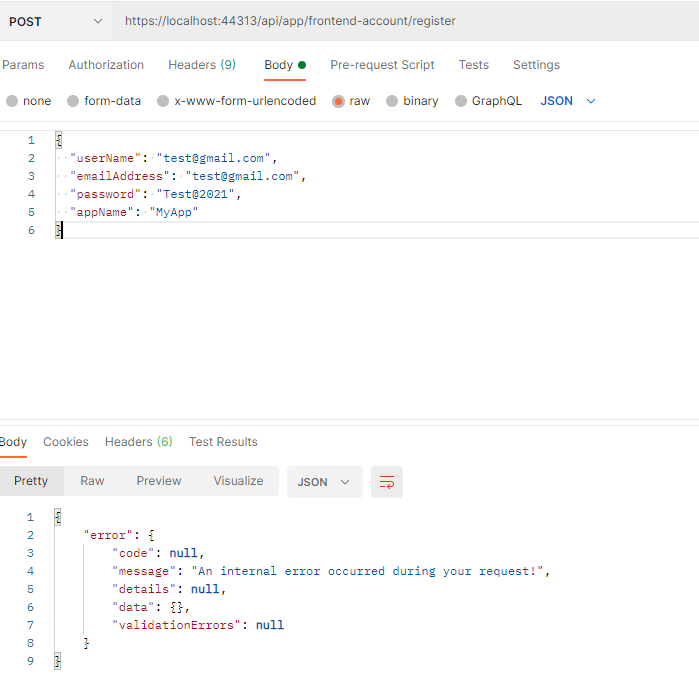Open the response JSON format dropdown
Image resolution: width=699 pixels, height=695 pixels.
coord(325,482)
